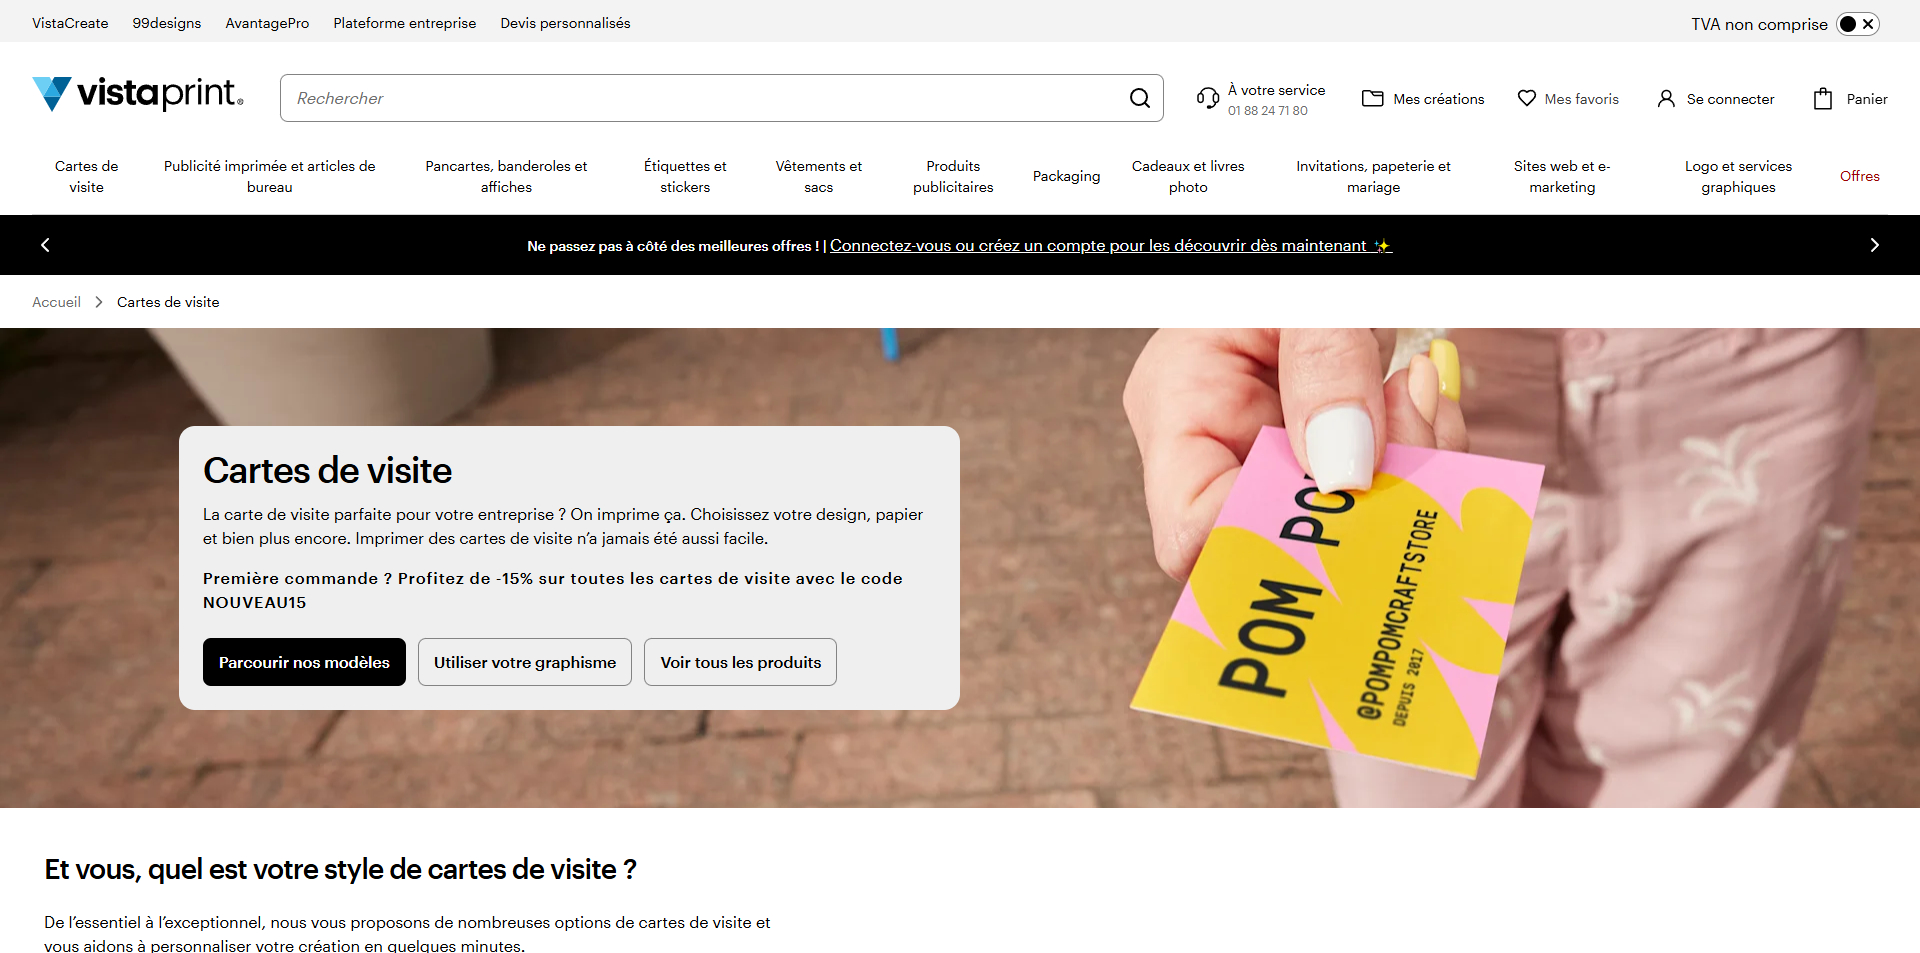The width and height of the screenshot is (1920, 953).
Task: Open Cartes de visite menu
Action: [87, 176]
